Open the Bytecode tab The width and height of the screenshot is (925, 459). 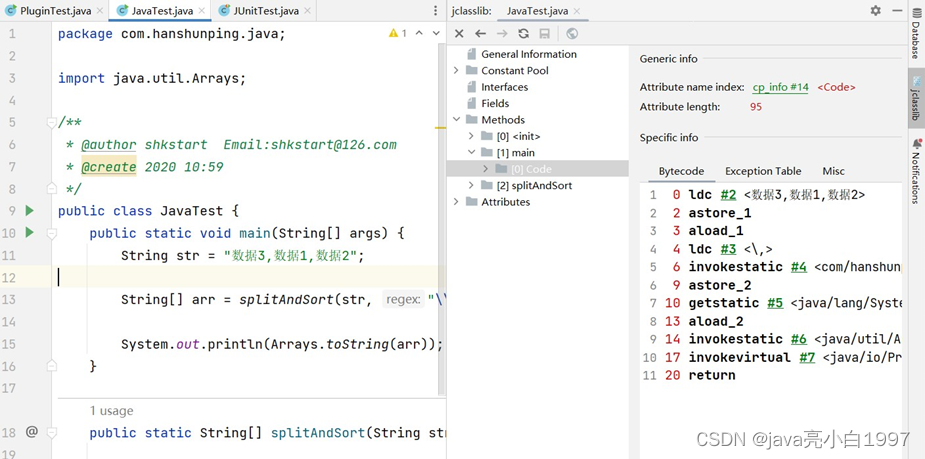(x=681, y=171)
